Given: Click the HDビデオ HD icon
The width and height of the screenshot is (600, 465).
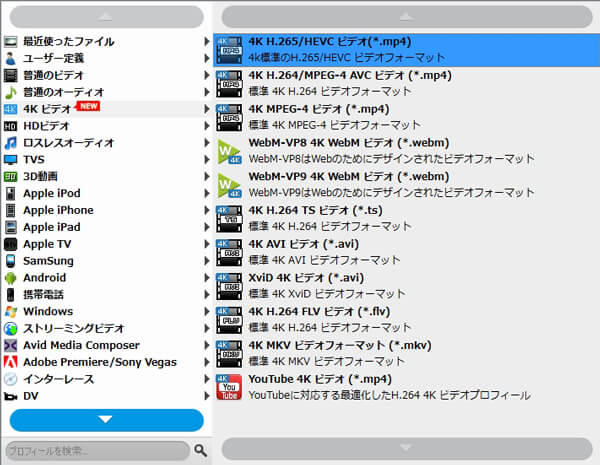Looking at the screenshot, I should pos(11,126).
